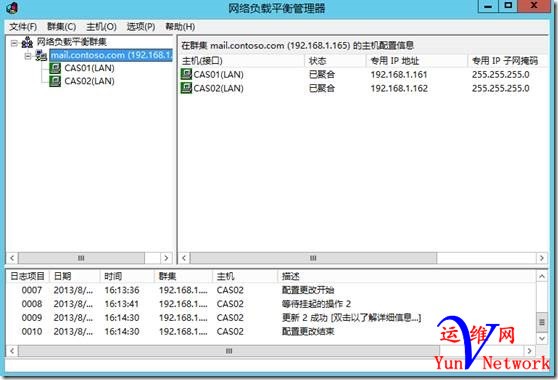Click the CAS02(LAN) icon in host list
The image size is (558, 380).
click(x=186, y=88)
